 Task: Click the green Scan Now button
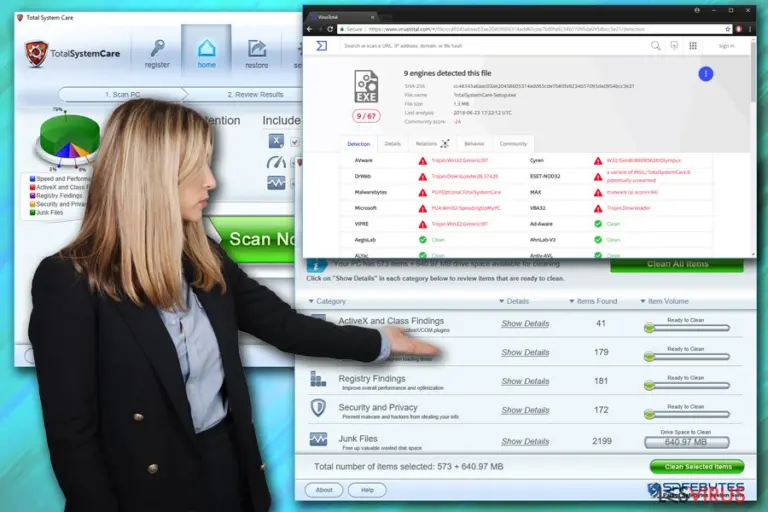[255, 239]
